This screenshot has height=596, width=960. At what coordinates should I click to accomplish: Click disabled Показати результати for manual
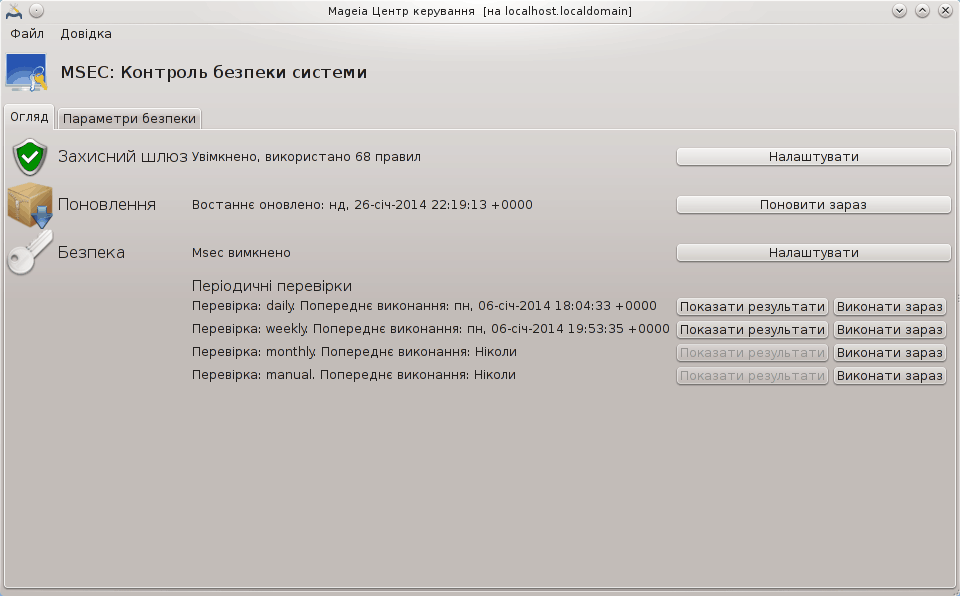pos(752,375)
